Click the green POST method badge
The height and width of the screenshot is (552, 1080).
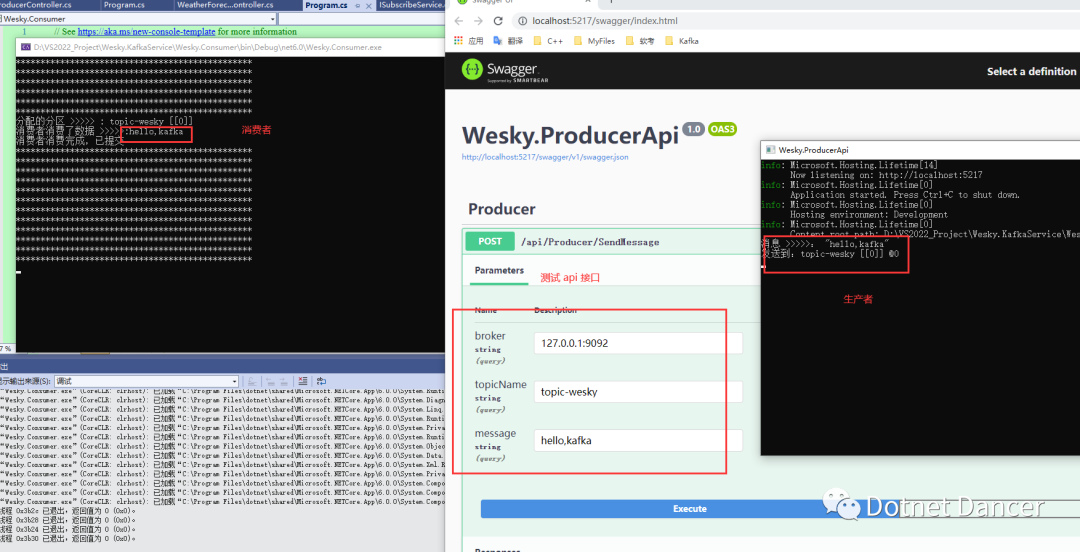(x=490, y=241)
